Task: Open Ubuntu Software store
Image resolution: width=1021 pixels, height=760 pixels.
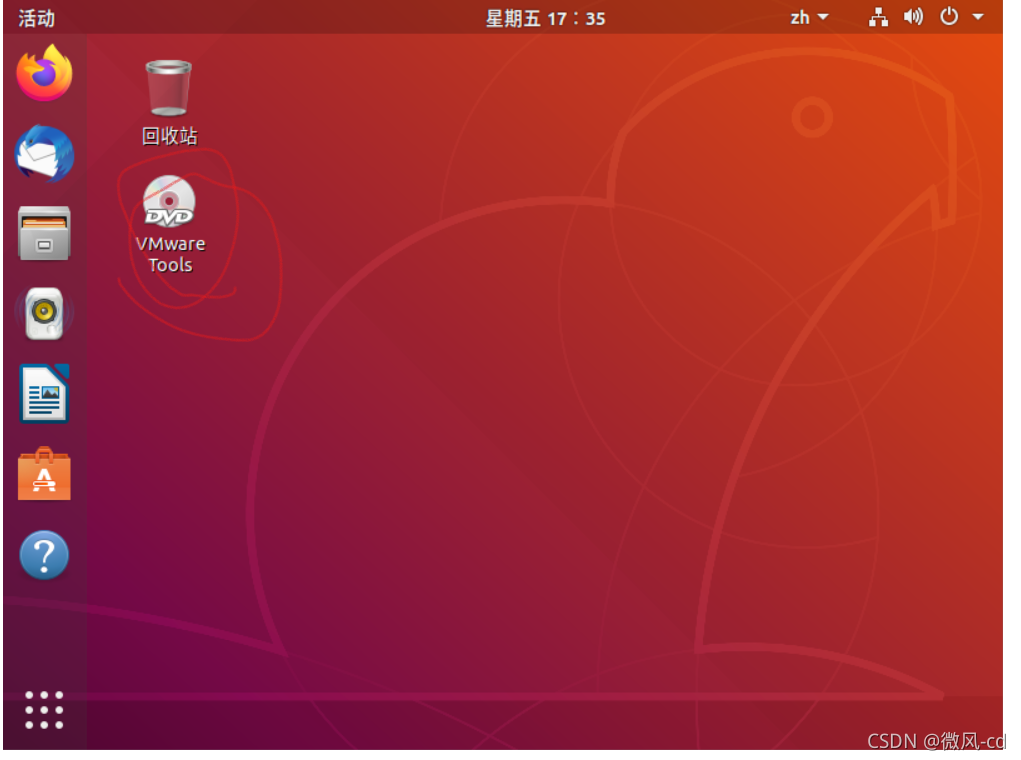Action: (44, 474)
